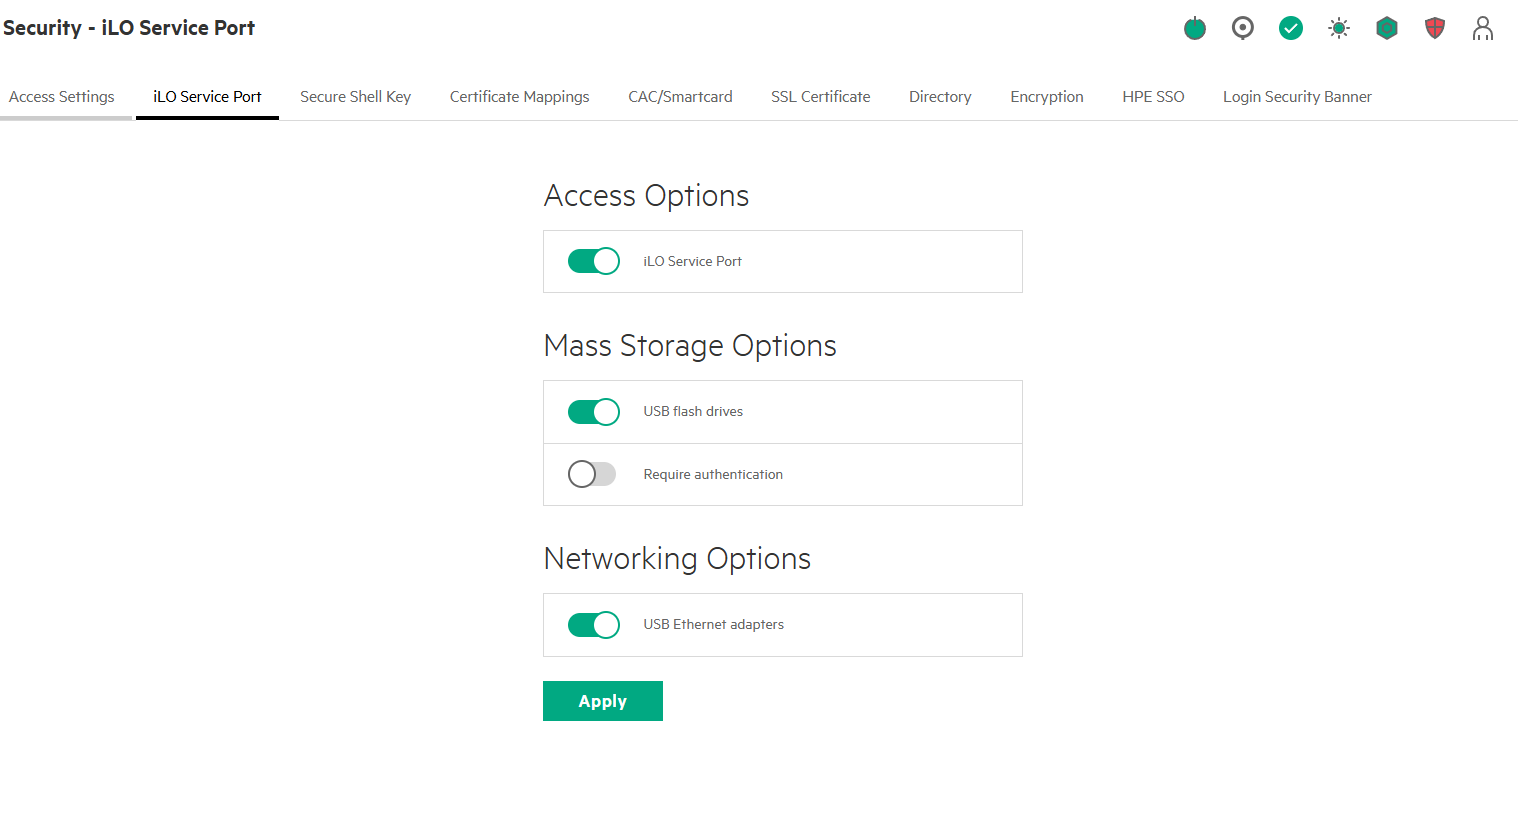Switch to the Access Settings tab
Image resolution: width=1518 pixels, height=825 pixels.
point(62,97)
